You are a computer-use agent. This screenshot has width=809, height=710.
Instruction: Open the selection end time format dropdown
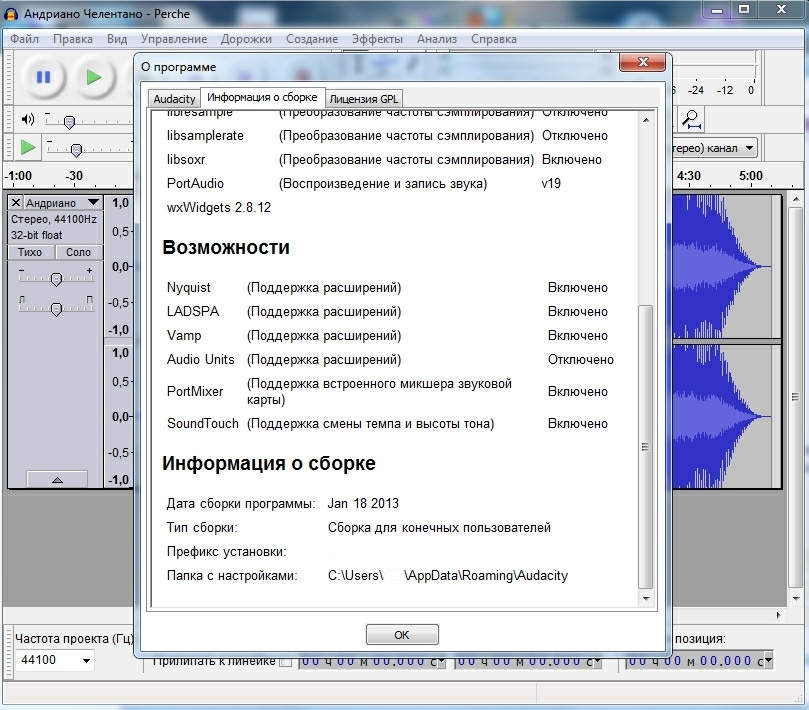(597, 661)
